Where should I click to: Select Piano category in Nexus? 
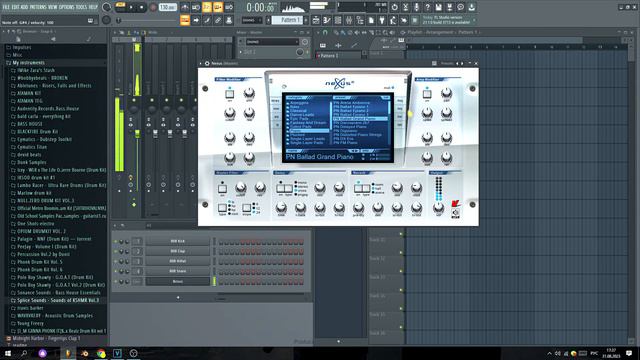[308, 131]
